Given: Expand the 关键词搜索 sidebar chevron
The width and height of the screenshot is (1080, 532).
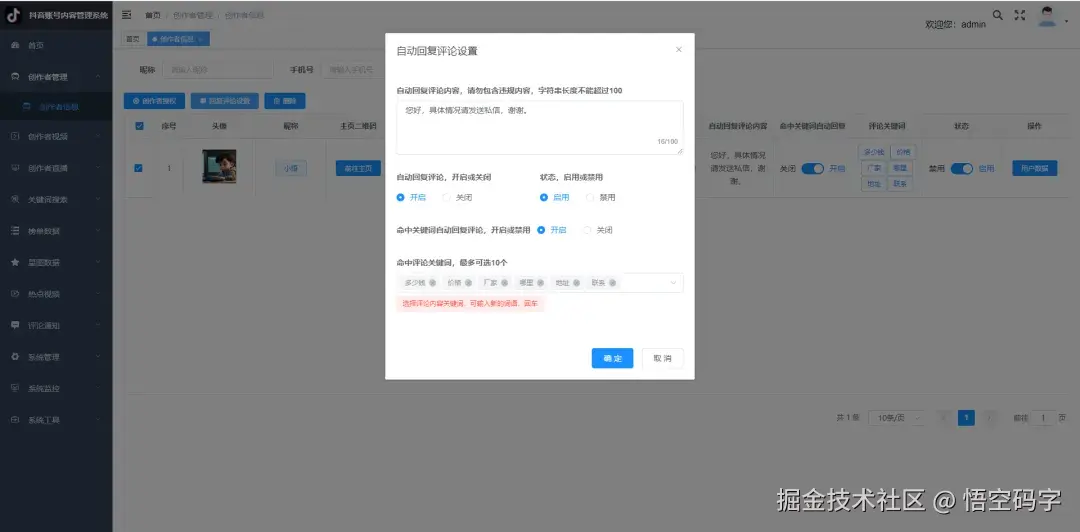Looking at the screenshot, I should tap(98, 199).
